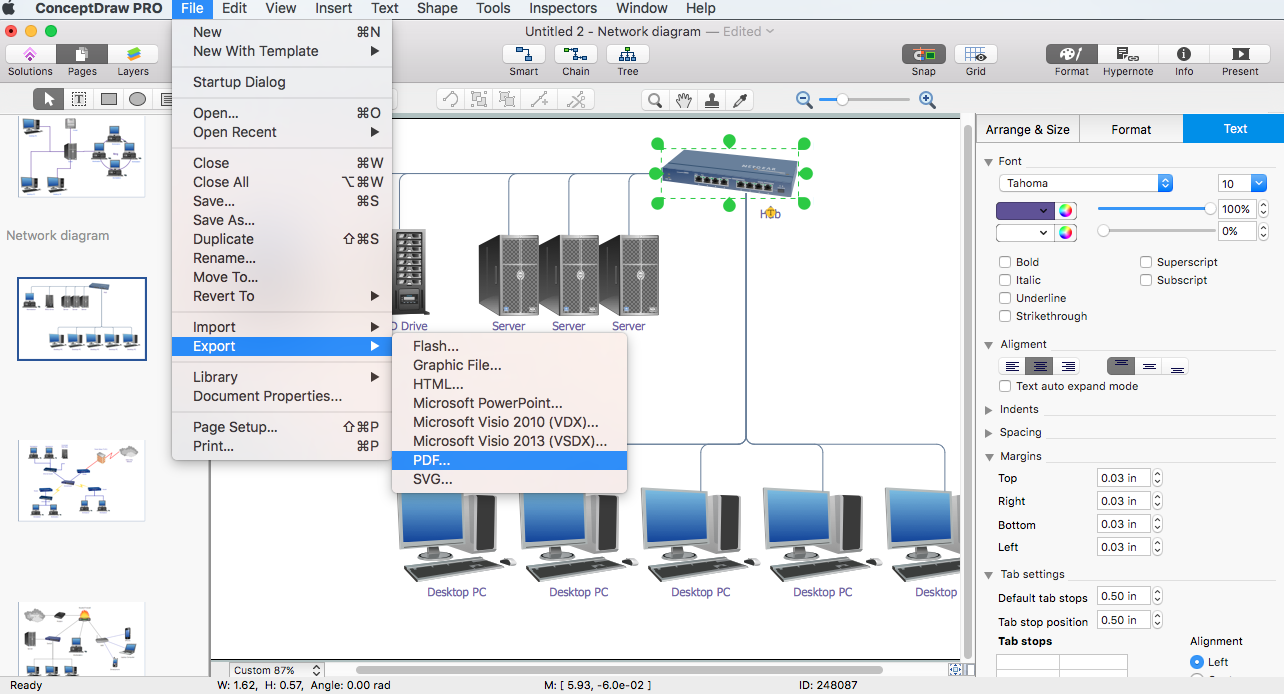The width and height of the screenshot is (1284, 694).
Task: Open the Layers panel
Action: (133, 54)
